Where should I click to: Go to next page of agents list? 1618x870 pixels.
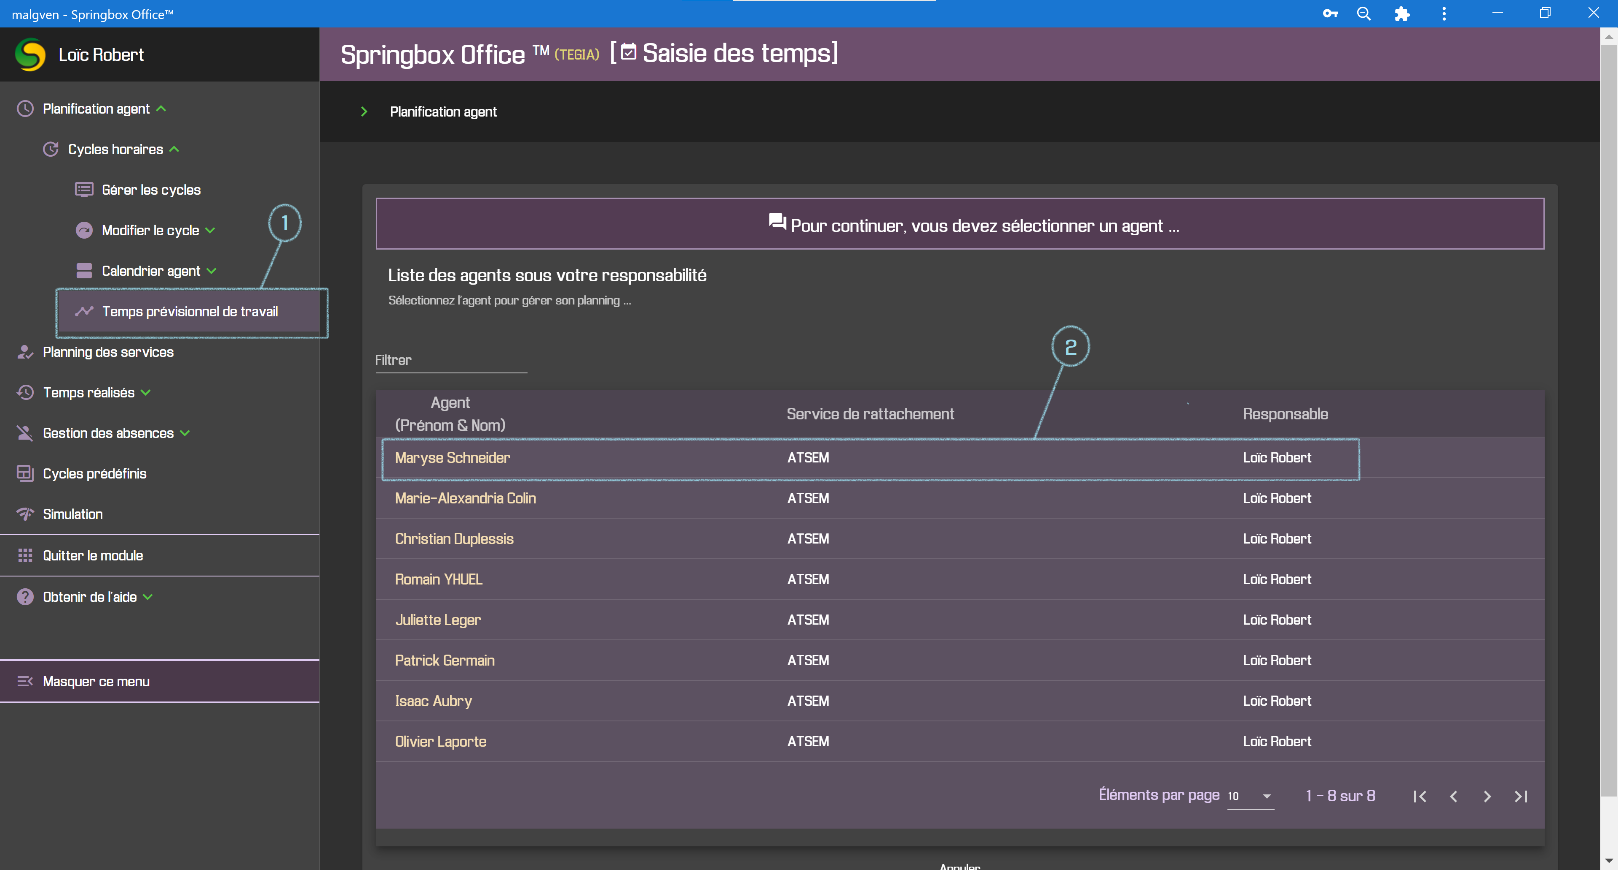coord(1487,796)
